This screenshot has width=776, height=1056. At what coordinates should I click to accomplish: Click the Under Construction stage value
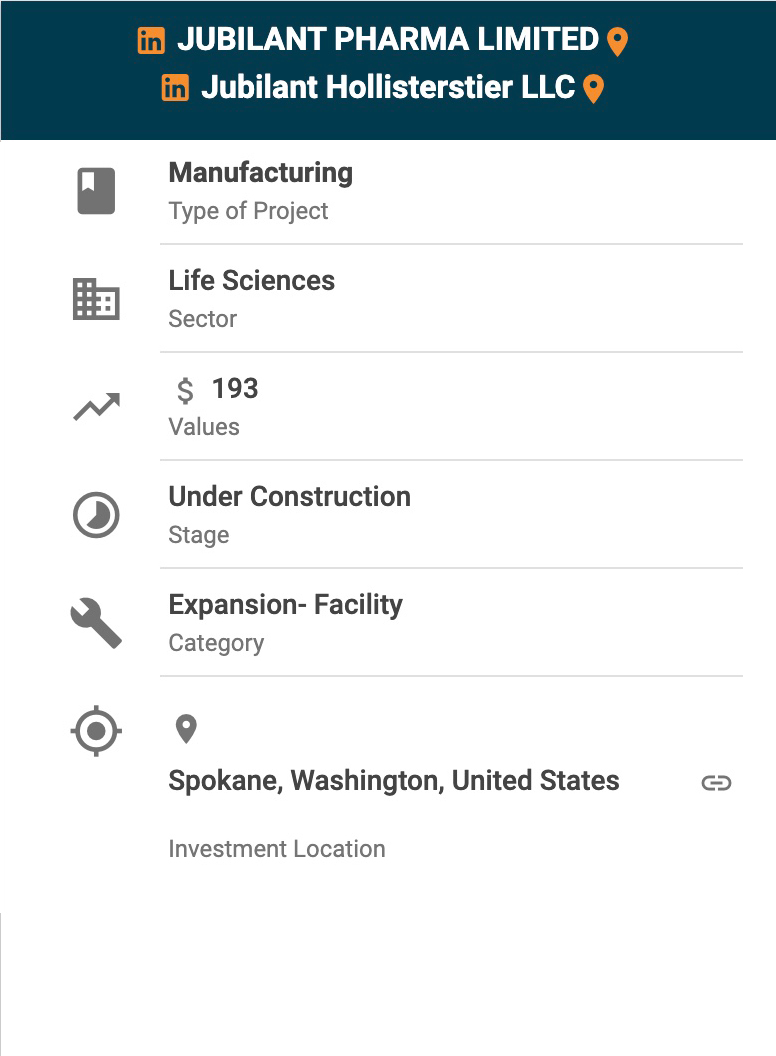point(289,496)
